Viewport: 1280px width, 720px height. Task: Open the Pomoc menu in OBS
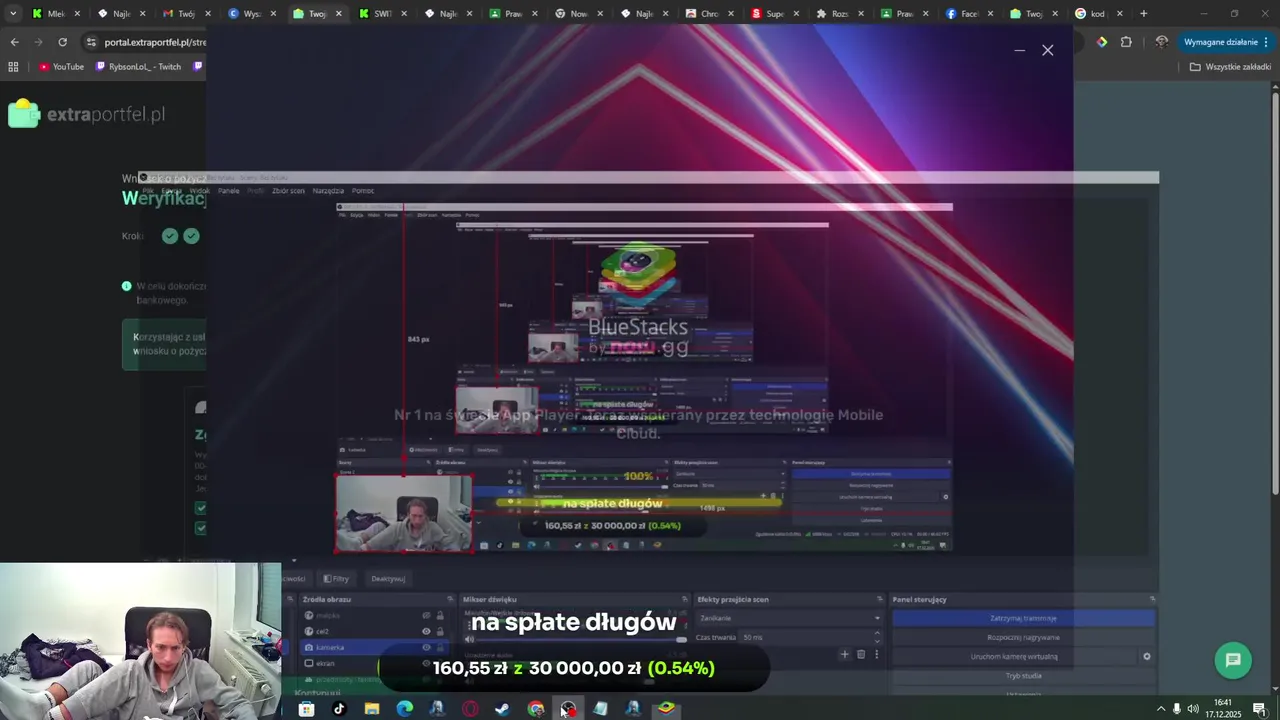point(363,191)
